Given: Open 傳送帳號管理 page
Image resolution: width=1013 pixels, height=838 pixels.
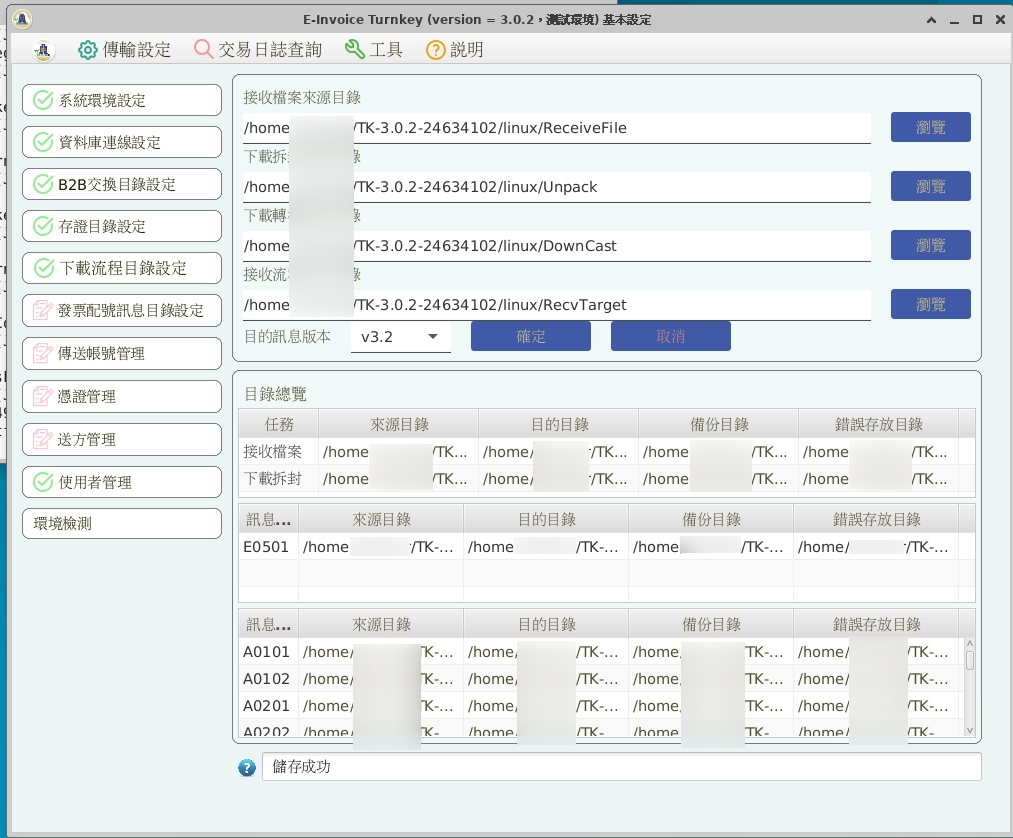Looking at the screenshot, I should click(122, 353).
